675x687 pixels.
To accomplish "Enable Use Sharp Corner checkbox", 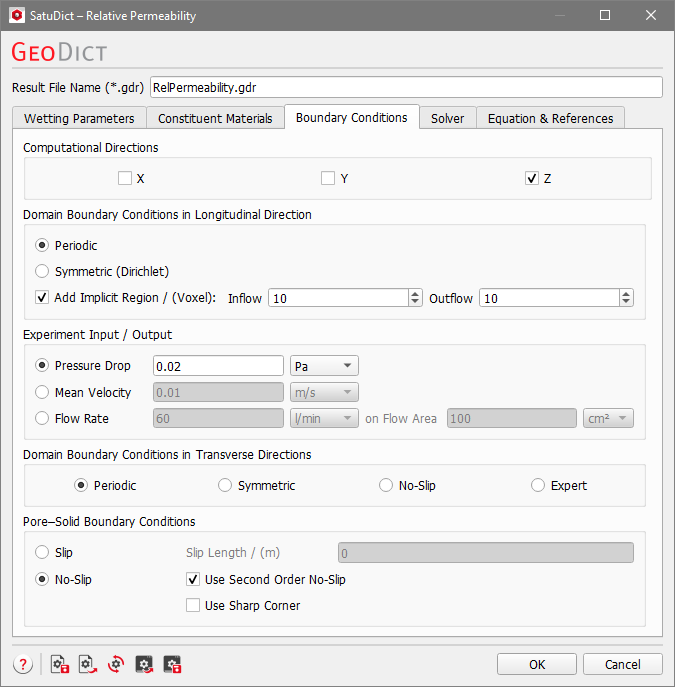I will point(193,606).
